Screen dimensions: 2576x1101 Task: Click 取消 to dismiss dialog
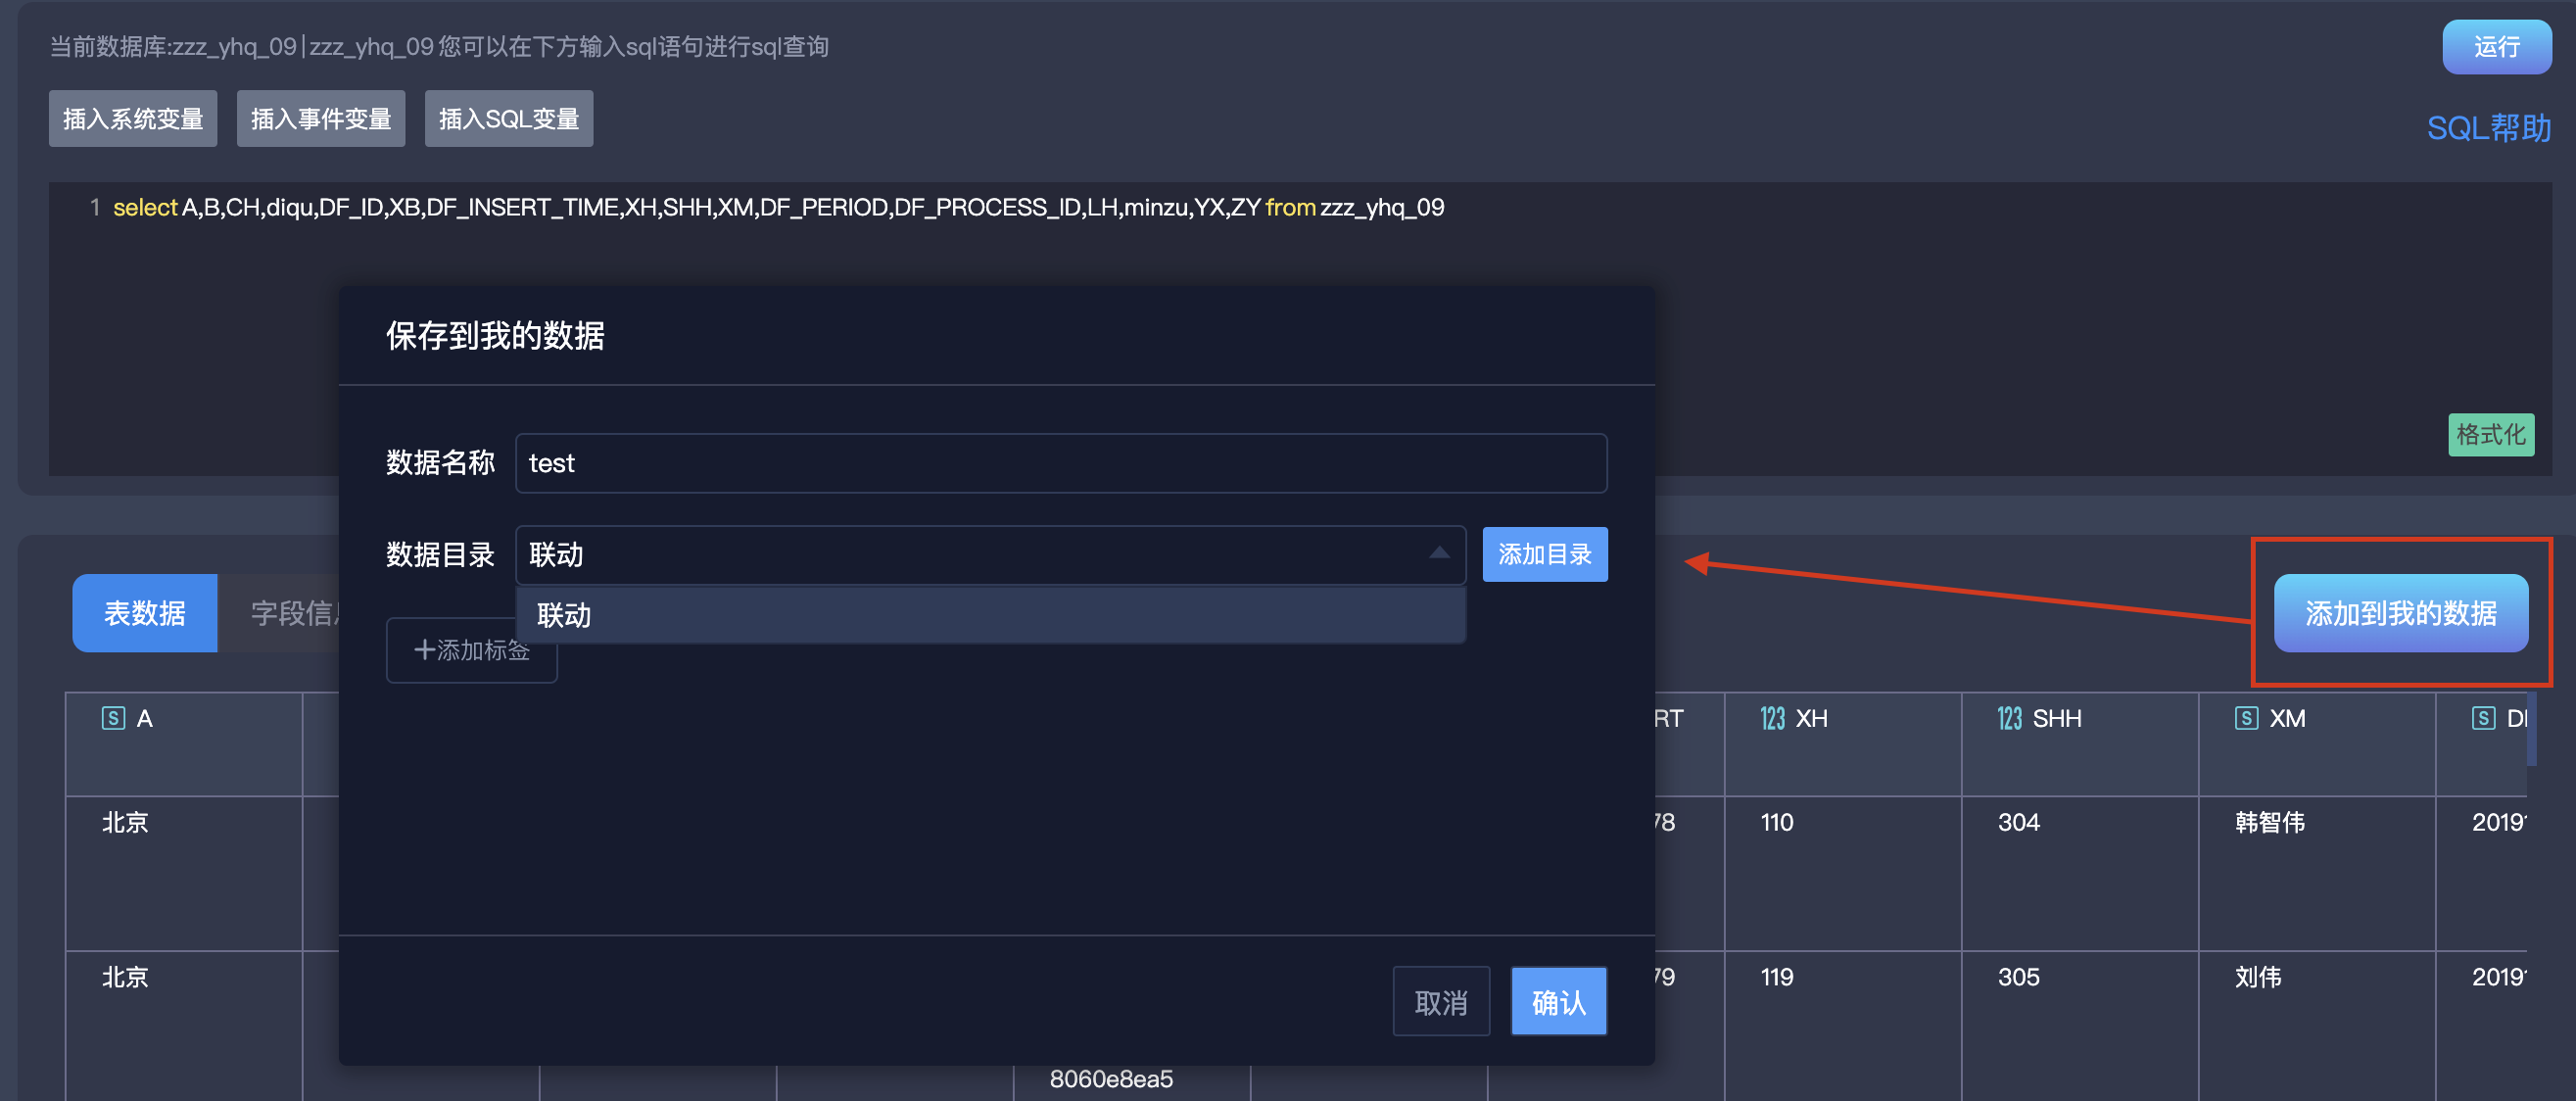tap(1444, 1001)
